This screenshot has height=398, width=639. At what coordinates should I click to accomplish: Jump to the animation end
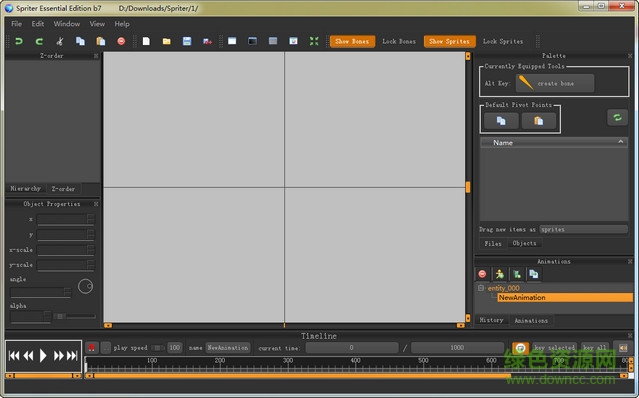73,356
